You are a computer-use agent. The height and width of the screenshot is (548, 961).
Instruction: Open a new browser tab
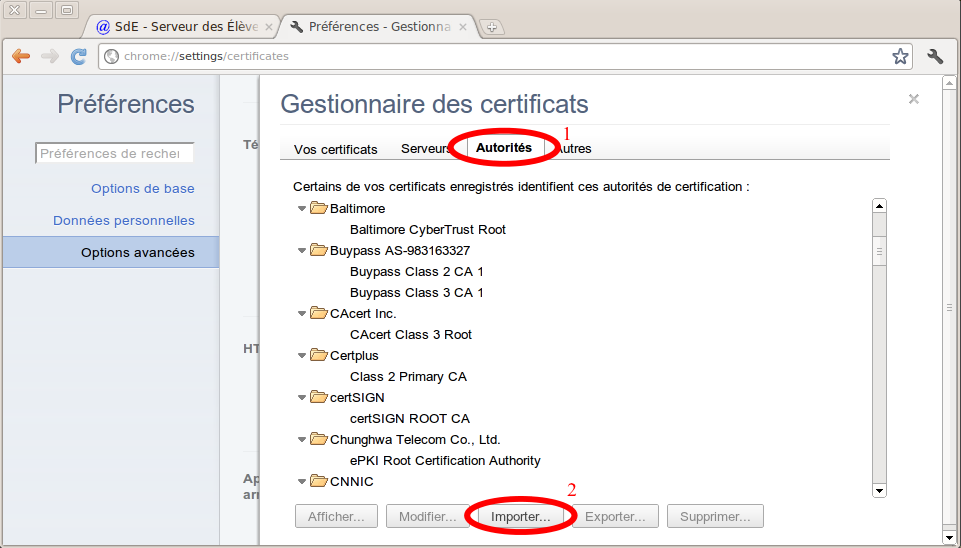point(494,27)
